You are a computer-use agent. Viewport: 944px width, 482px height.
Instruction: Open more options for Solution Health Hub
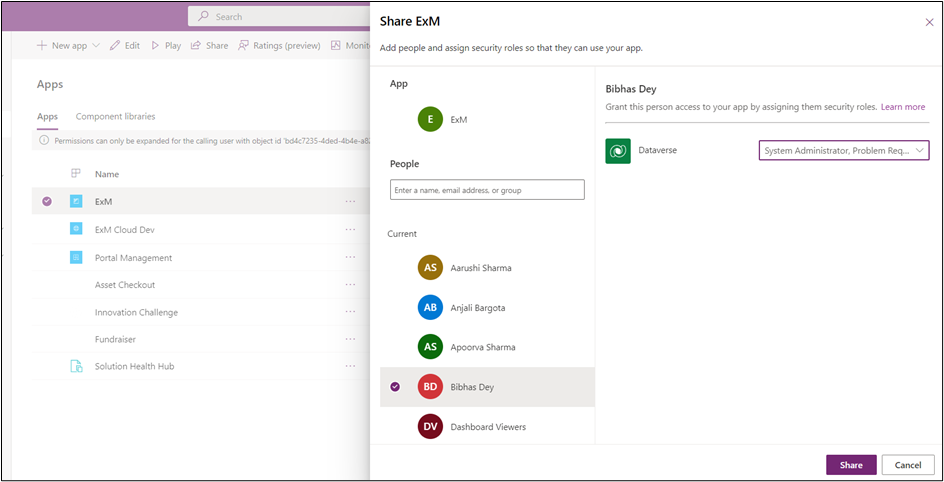[x=350, y=366]
